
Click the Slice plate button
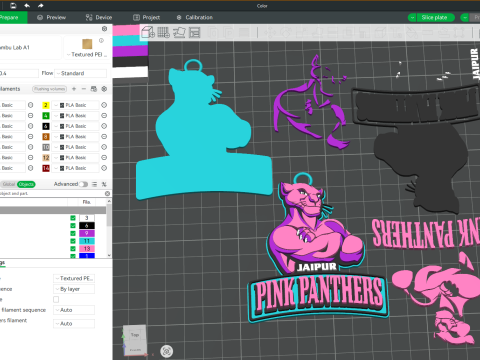(435, 18)
